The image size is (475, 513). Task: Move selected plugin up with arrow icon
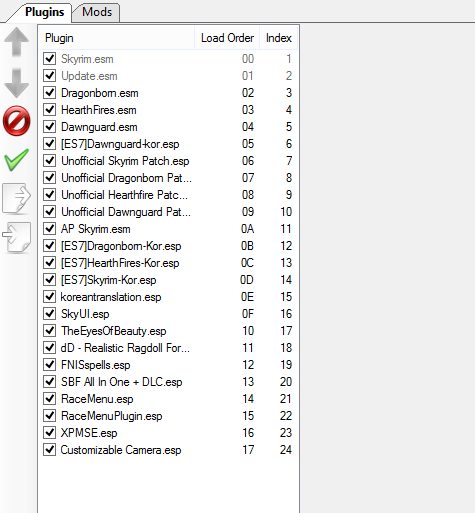click(16, 42)
